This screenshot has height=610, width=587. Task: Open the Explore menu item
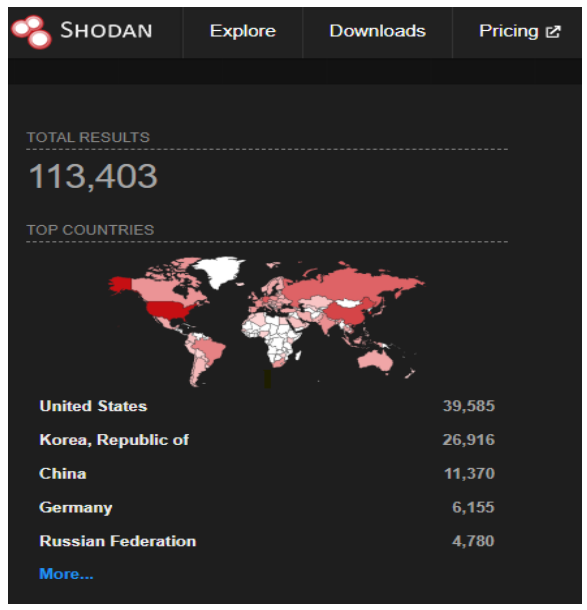click(243, 31)
